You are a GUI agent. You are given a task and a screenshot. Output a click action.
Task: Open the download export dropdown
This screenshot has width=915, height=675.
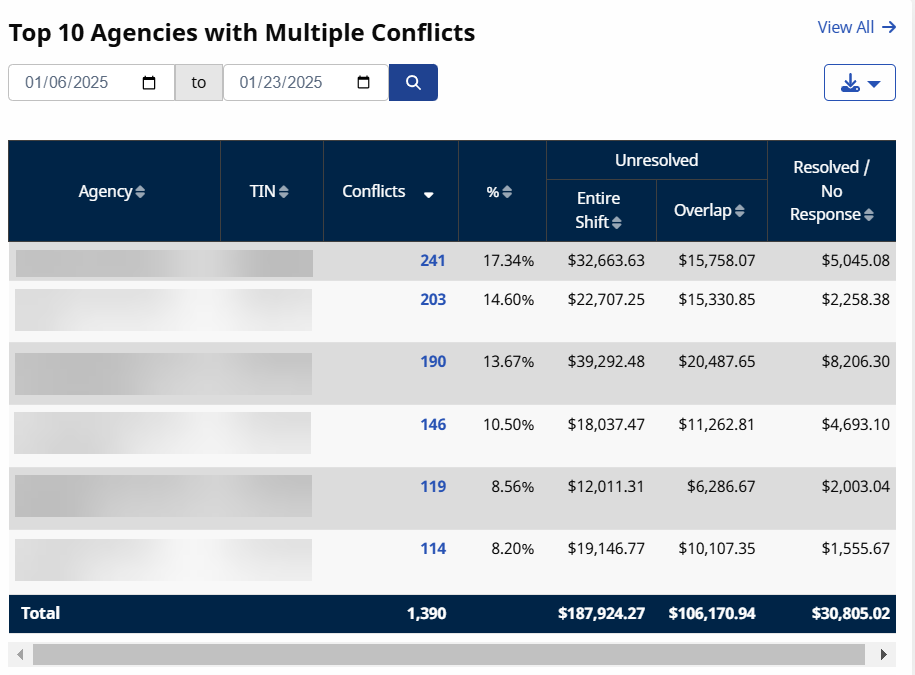(x=859, y=83)
